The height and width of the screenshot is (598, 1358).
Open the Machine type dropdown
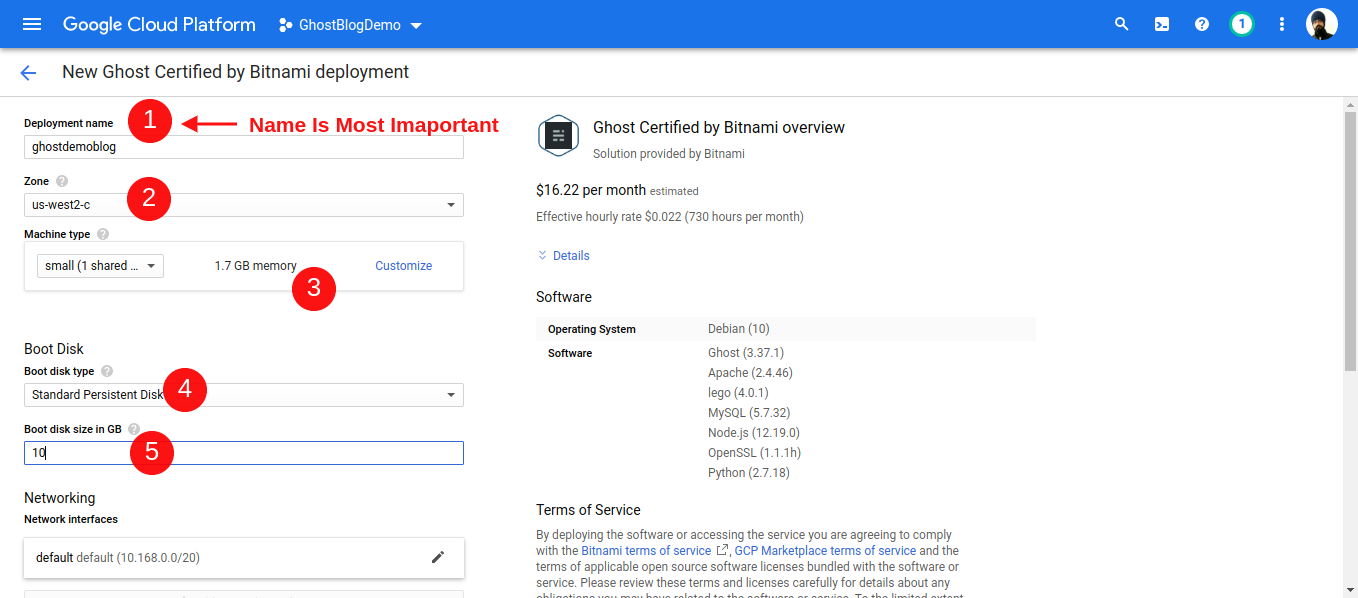tap(99, 265)
